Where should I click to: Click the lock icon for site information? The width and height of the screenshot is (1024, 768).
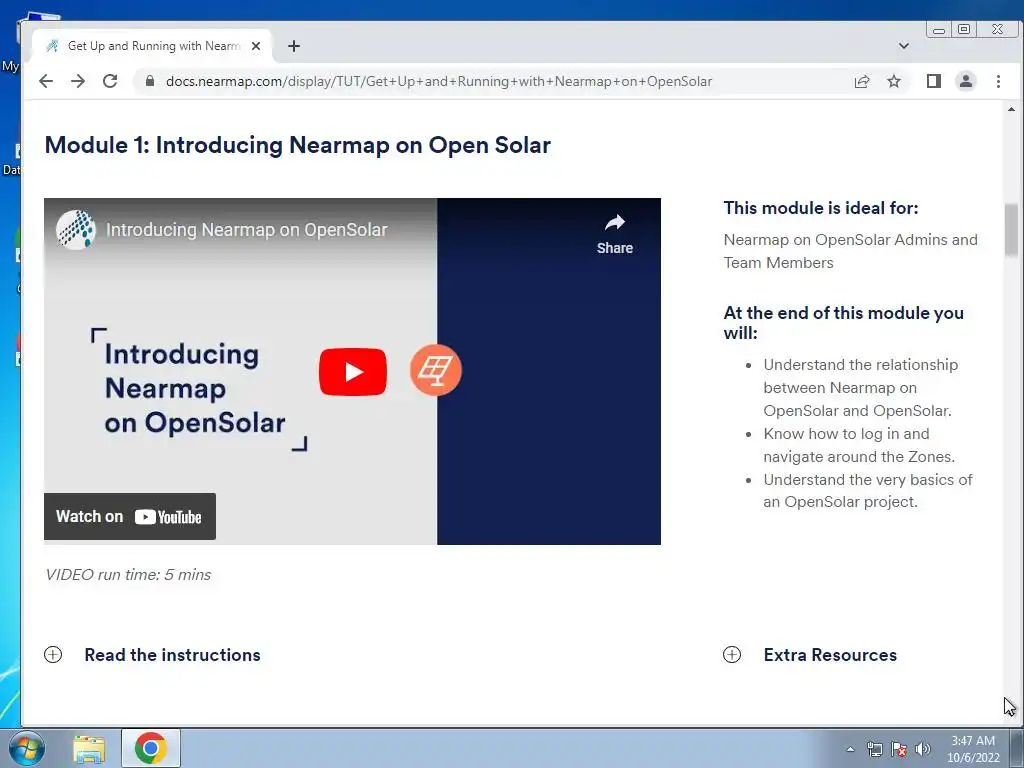point(150,81)
